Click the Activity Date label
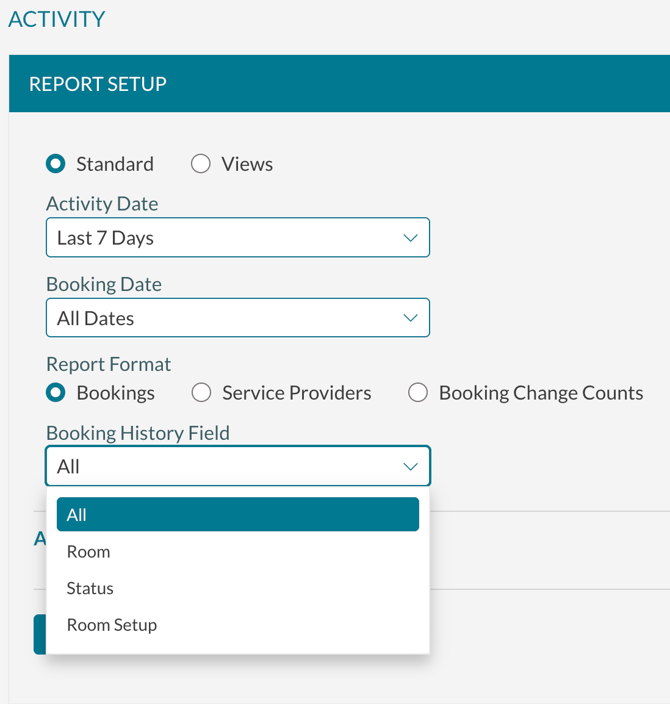670x704 pixels. point(102,204)
